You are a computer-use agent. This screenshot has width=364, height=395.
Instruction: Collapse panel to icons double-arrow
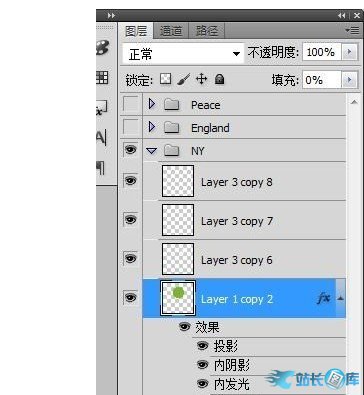coord(342,15)
